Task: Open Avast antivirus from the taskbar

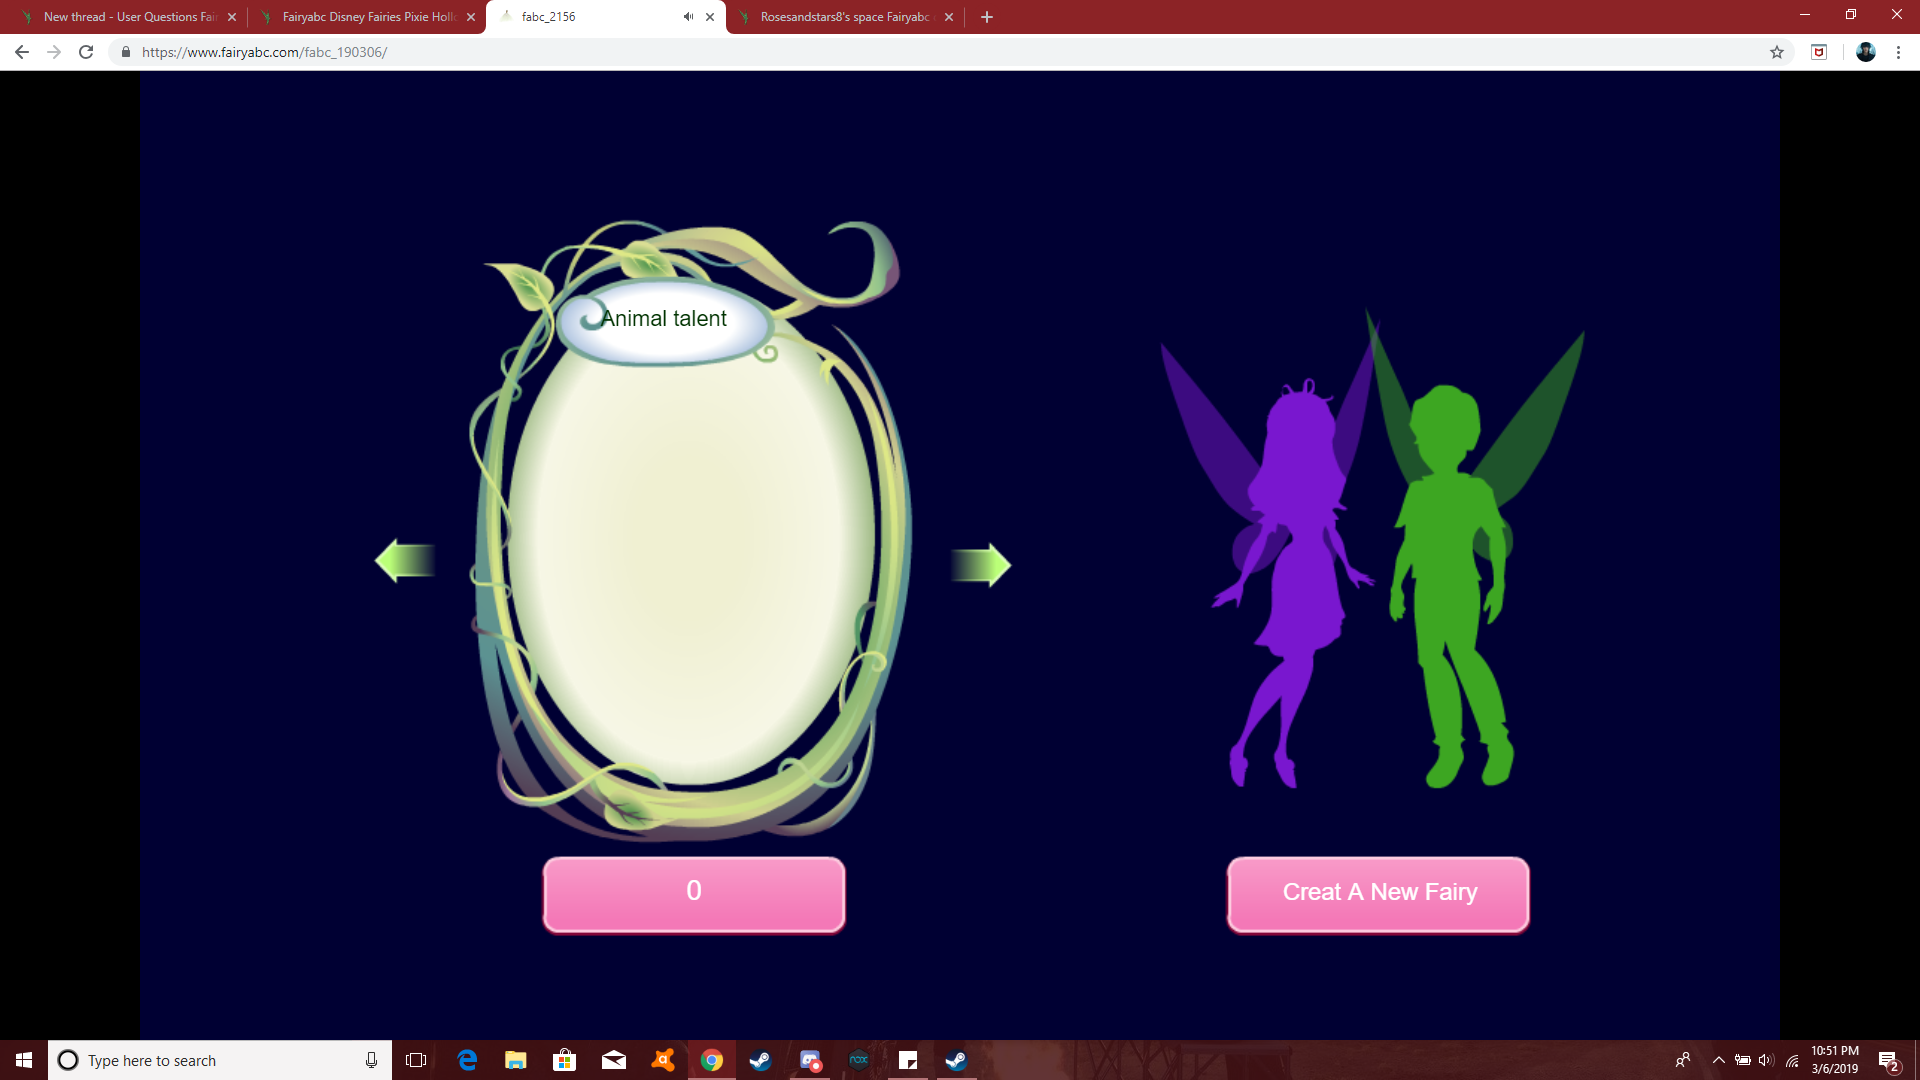Action: click(662, 1060)
